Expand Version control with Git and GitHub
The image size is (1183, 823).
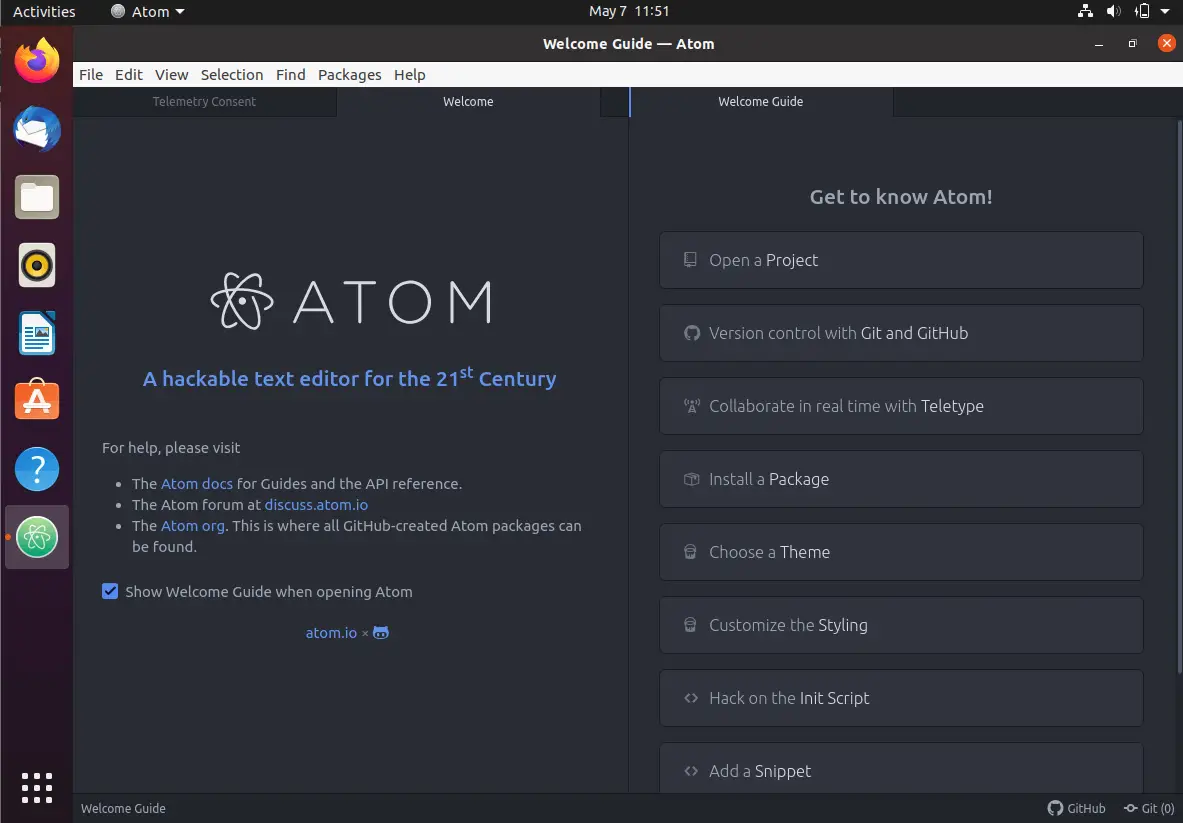[901, 333]
